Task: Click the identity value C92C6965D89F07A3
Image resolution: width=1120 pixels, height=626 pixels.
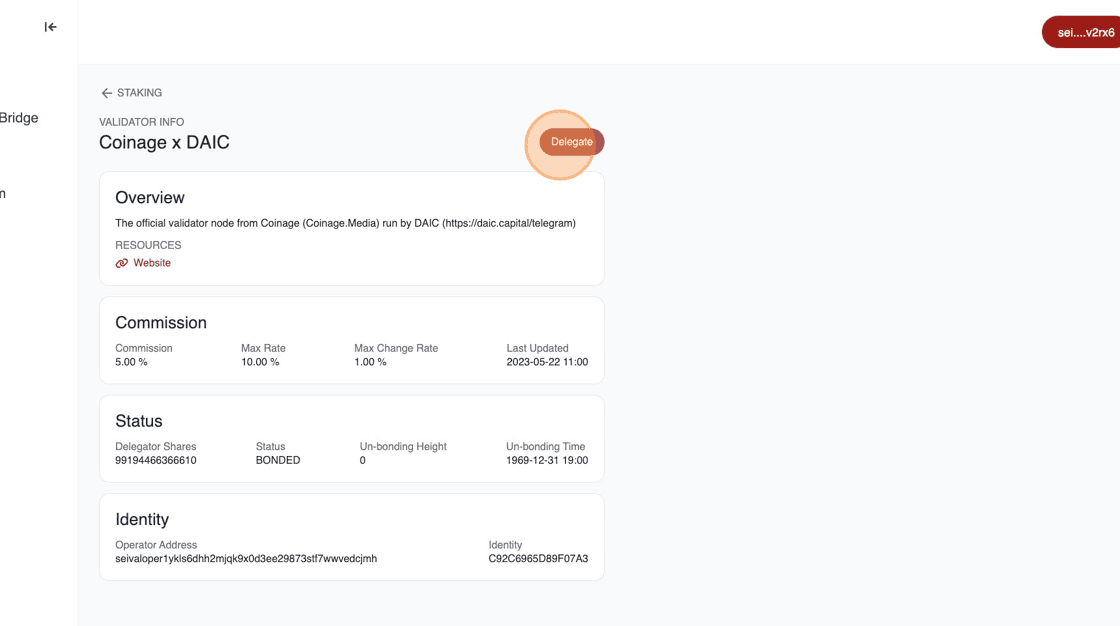Action: point(538,559)
